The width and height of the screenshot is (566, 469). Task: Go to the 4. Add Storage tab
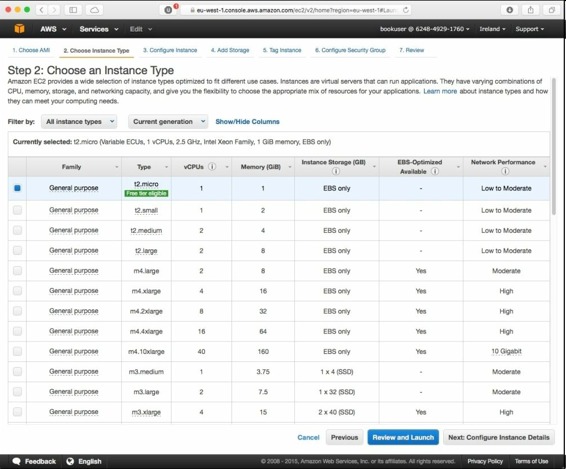click(230, 50)
